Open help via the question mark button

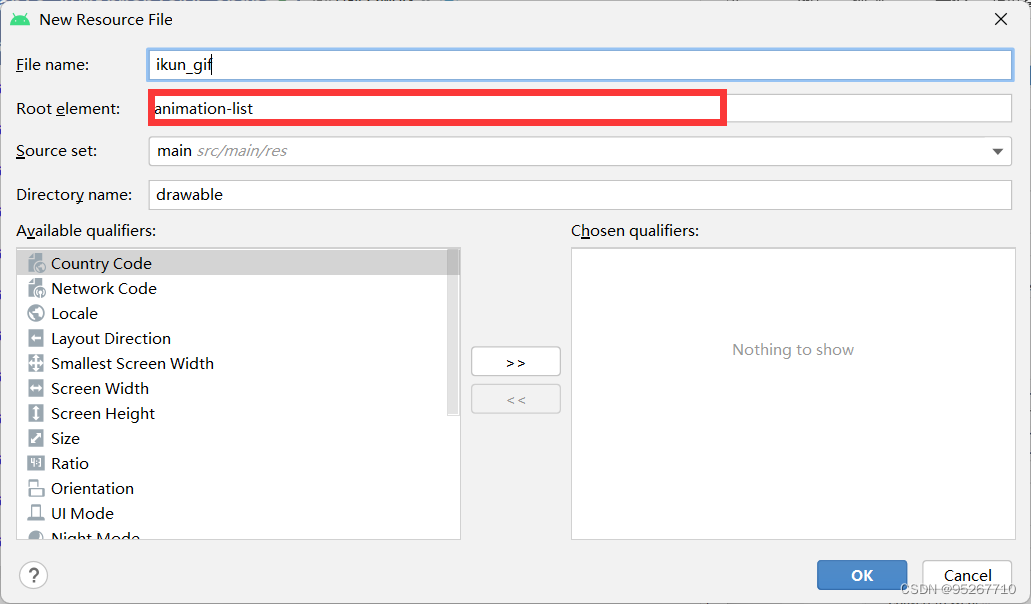click(34, 575)
